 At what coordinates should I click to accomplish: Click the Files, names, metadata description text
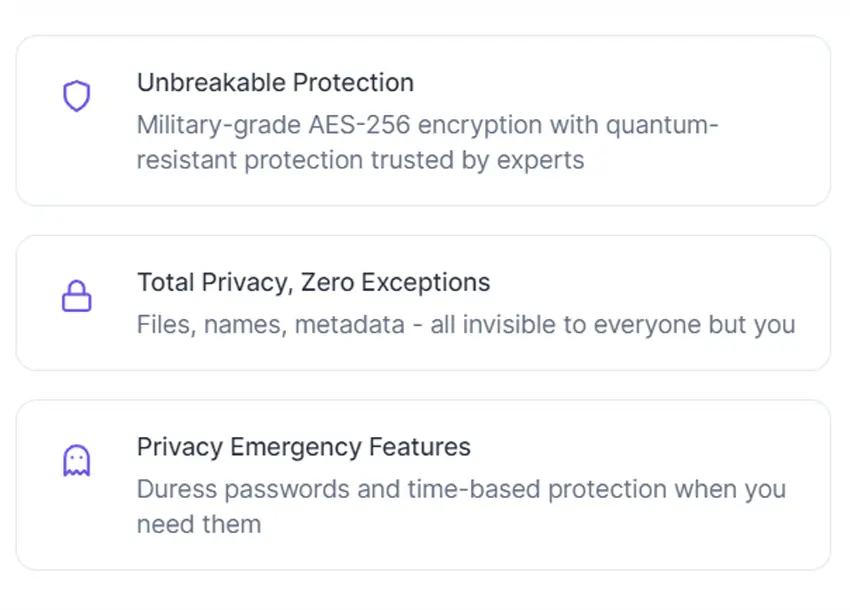[x=466, y=325]
